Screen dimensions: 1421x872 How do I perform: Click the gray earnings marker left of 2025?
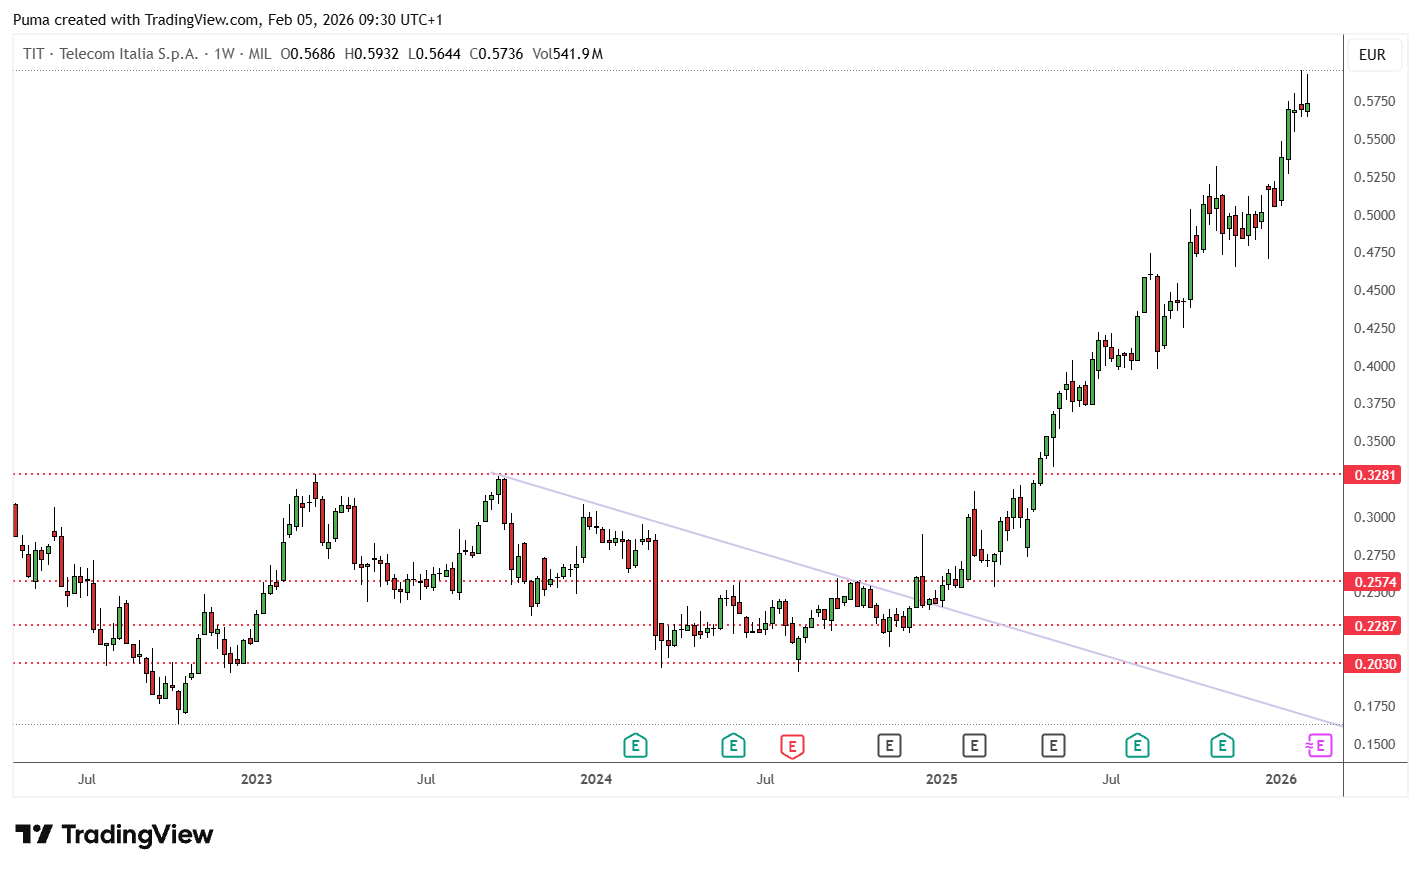point(889,745)
